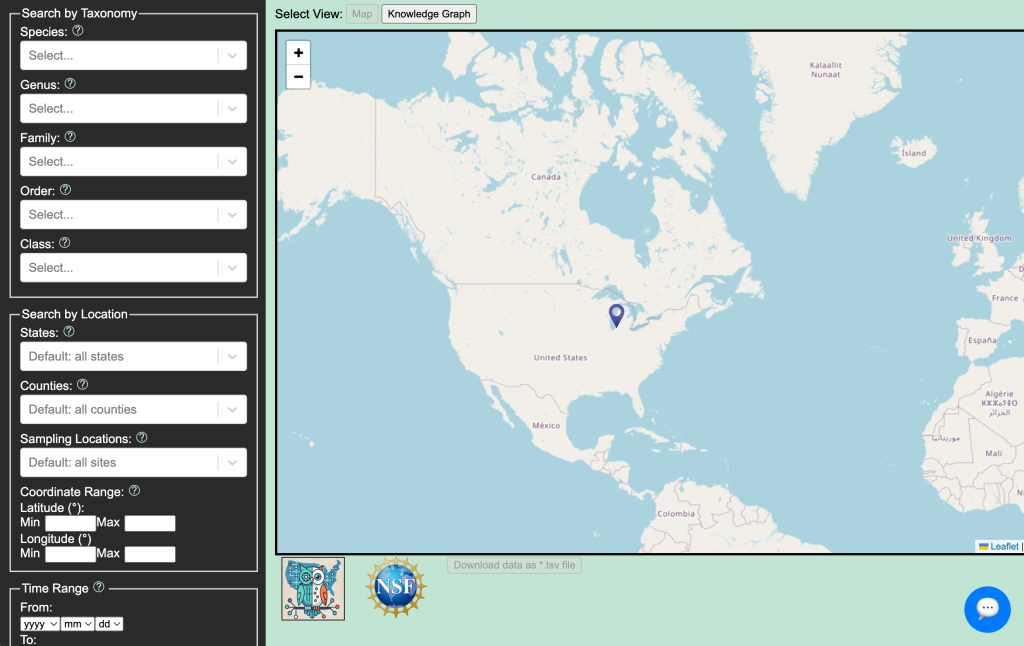
Task: Click the States help question-mark icon
Action: 69,331
